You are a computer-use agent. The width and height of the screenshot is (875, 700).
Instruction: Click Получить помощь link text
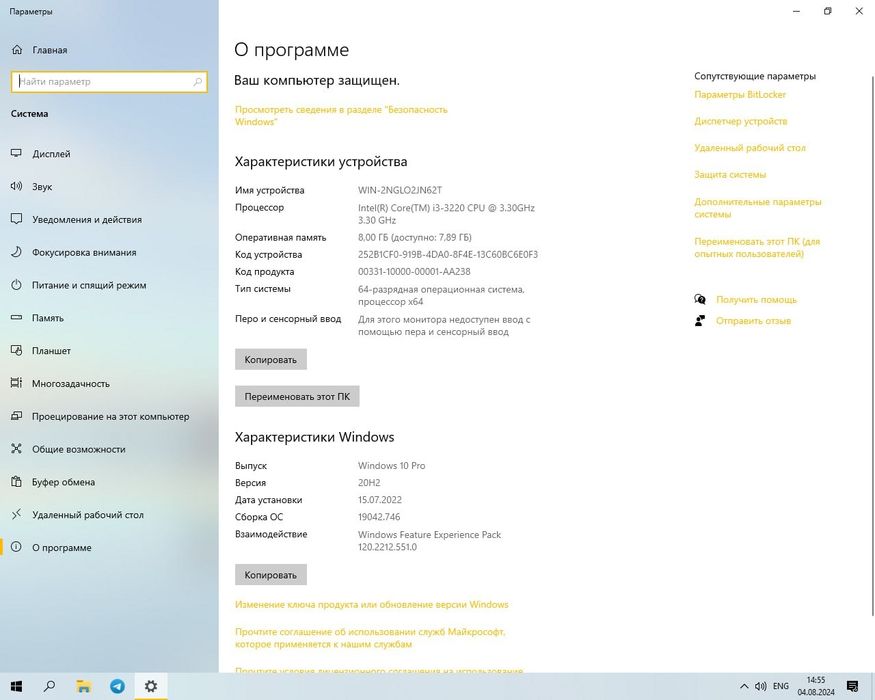[x=756, y=300]
